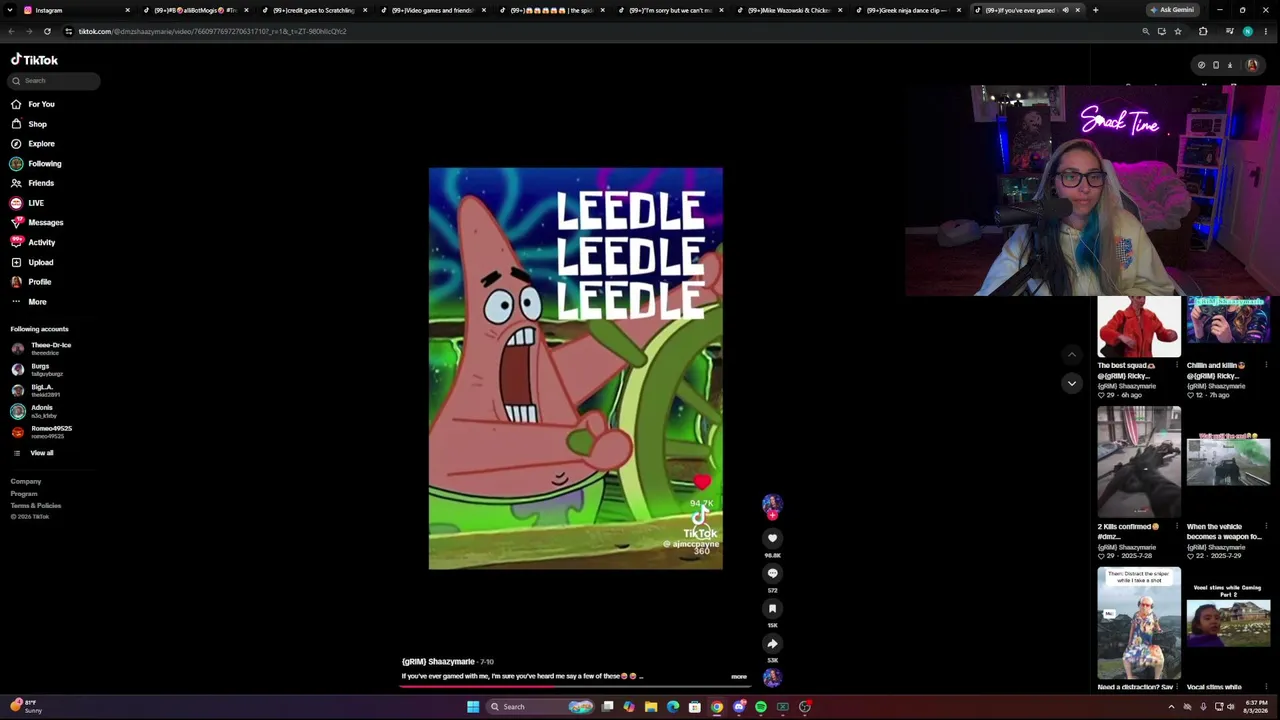Switch to 'Video games and friends' tab
Image resolution: width=1280 pixels, height=720 pixels.
[432, 10]
